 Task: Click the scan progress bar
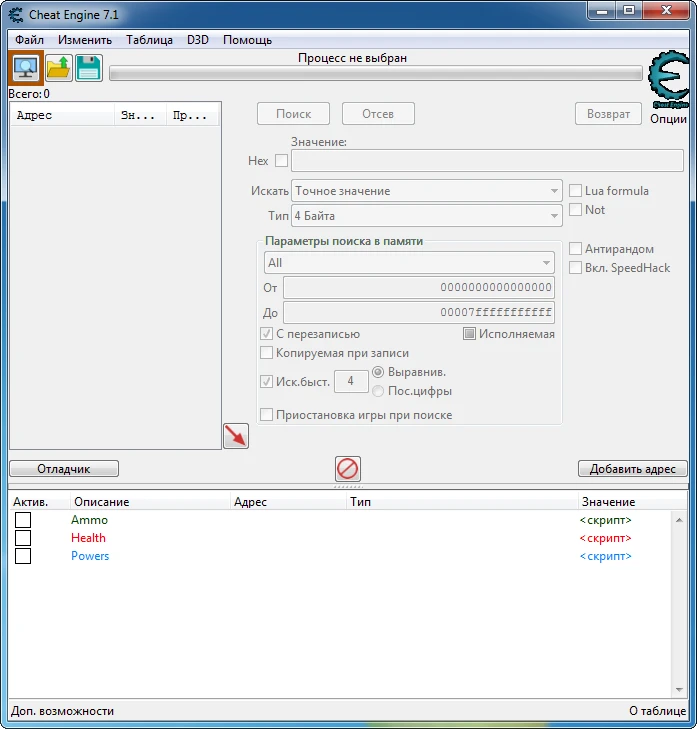coord(376,73)
